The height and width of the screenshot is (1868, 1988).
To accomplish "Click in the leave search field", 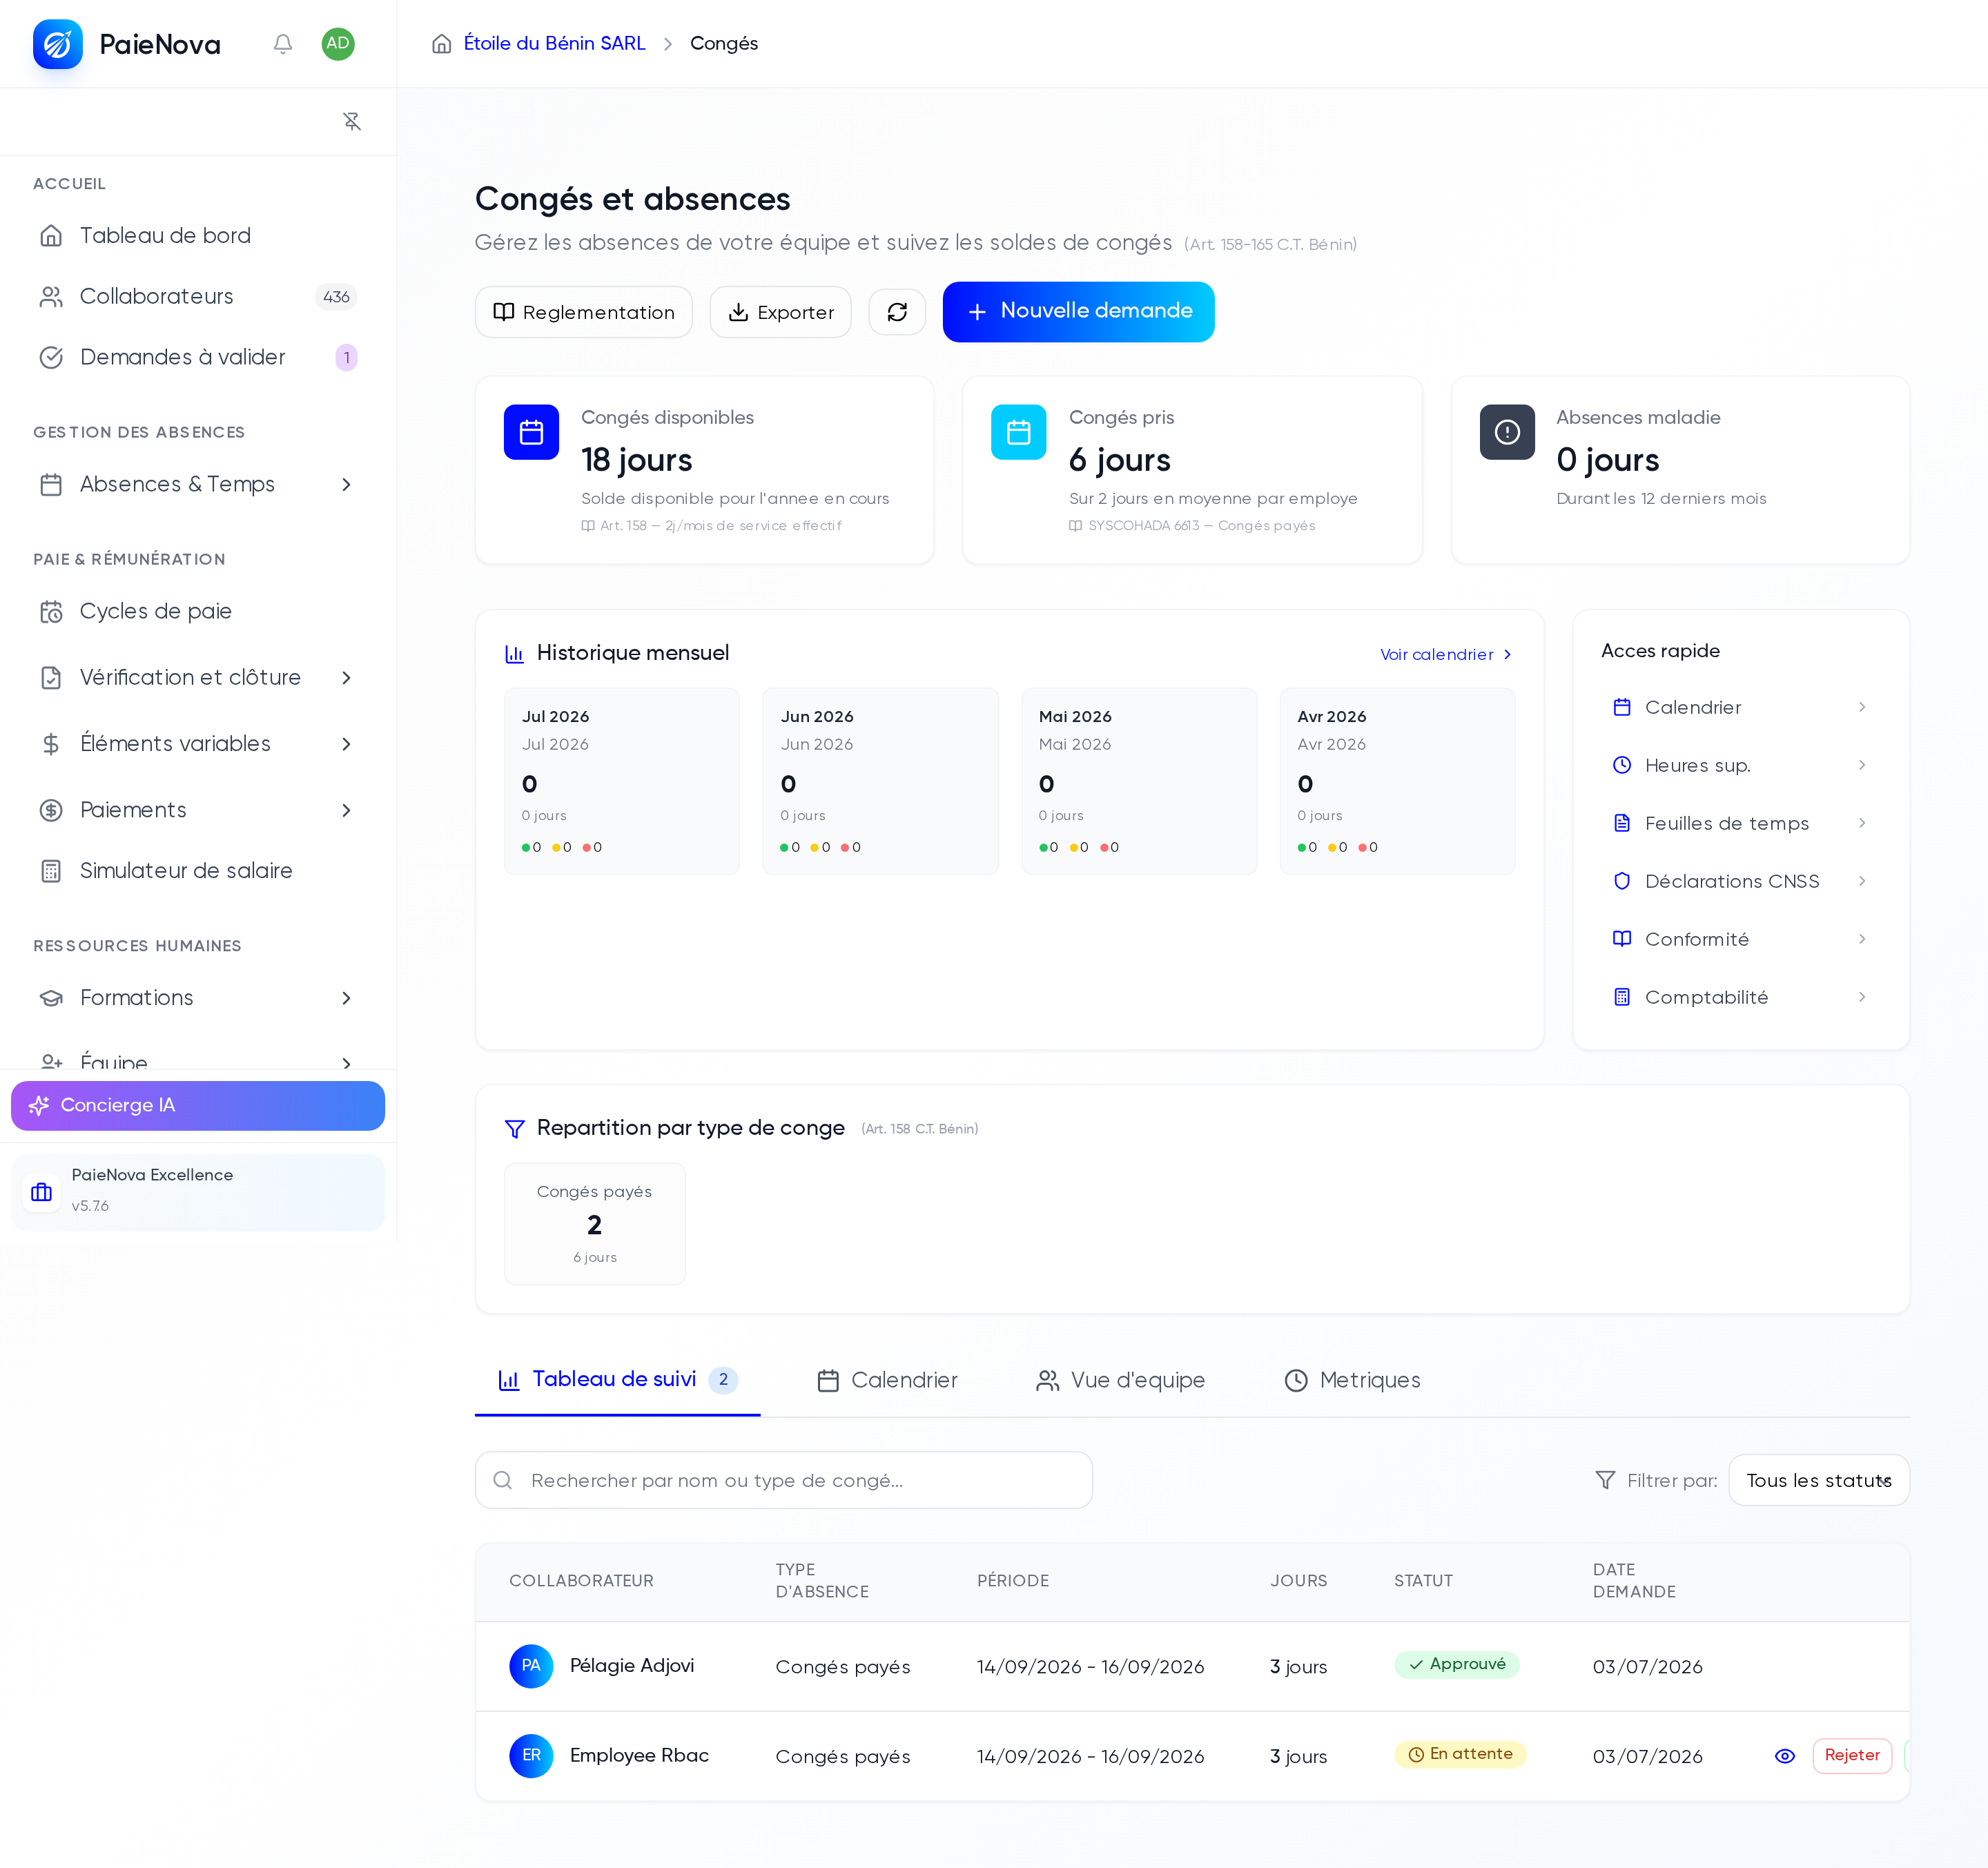I will [784, 1480].
